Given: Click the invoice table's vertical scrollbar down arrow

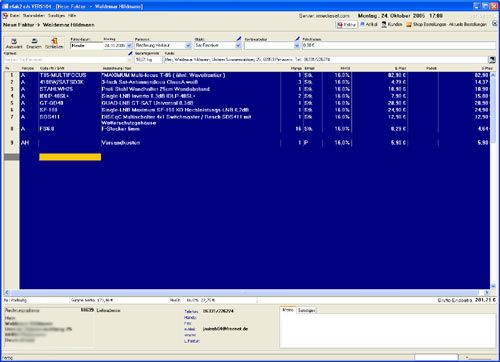Looking at the screenshot, I should tap(493, 286).
